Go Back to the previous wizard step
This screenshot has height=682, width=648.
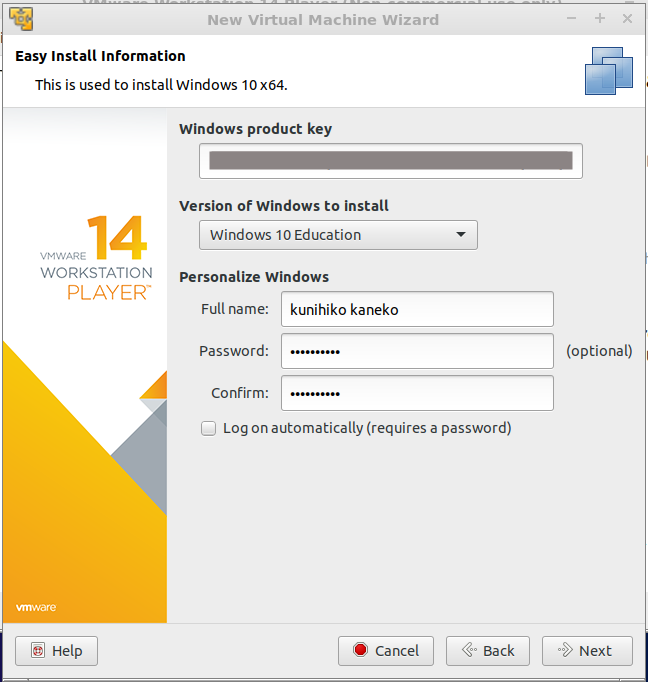click(488, 651)
